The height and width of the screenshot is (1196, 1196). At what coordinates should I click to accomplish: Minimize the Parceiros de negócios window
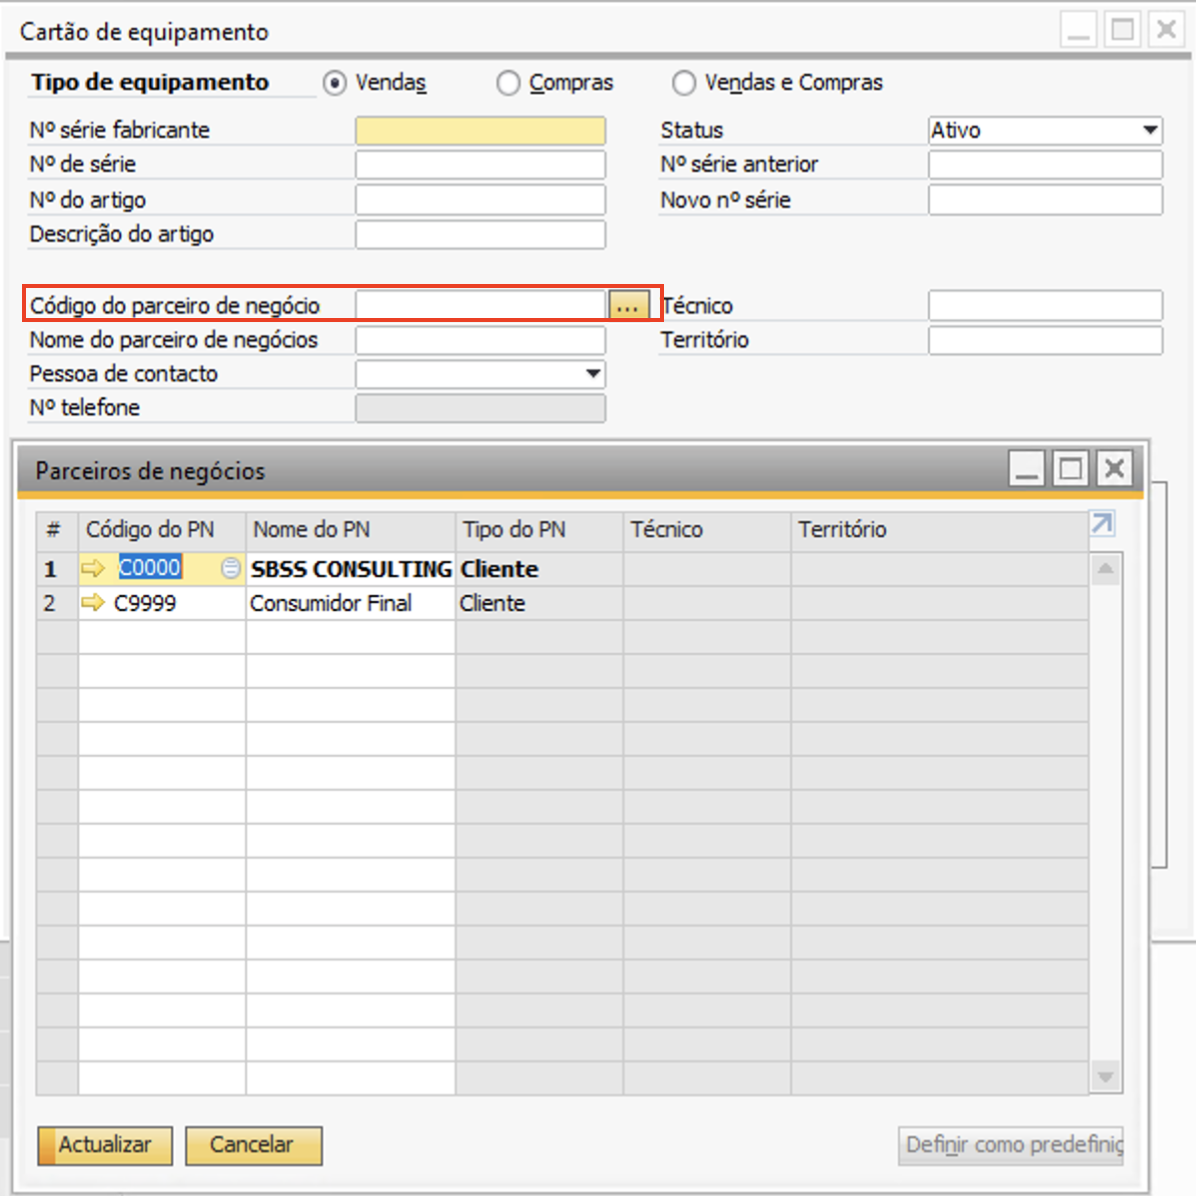coord(1027,469)
